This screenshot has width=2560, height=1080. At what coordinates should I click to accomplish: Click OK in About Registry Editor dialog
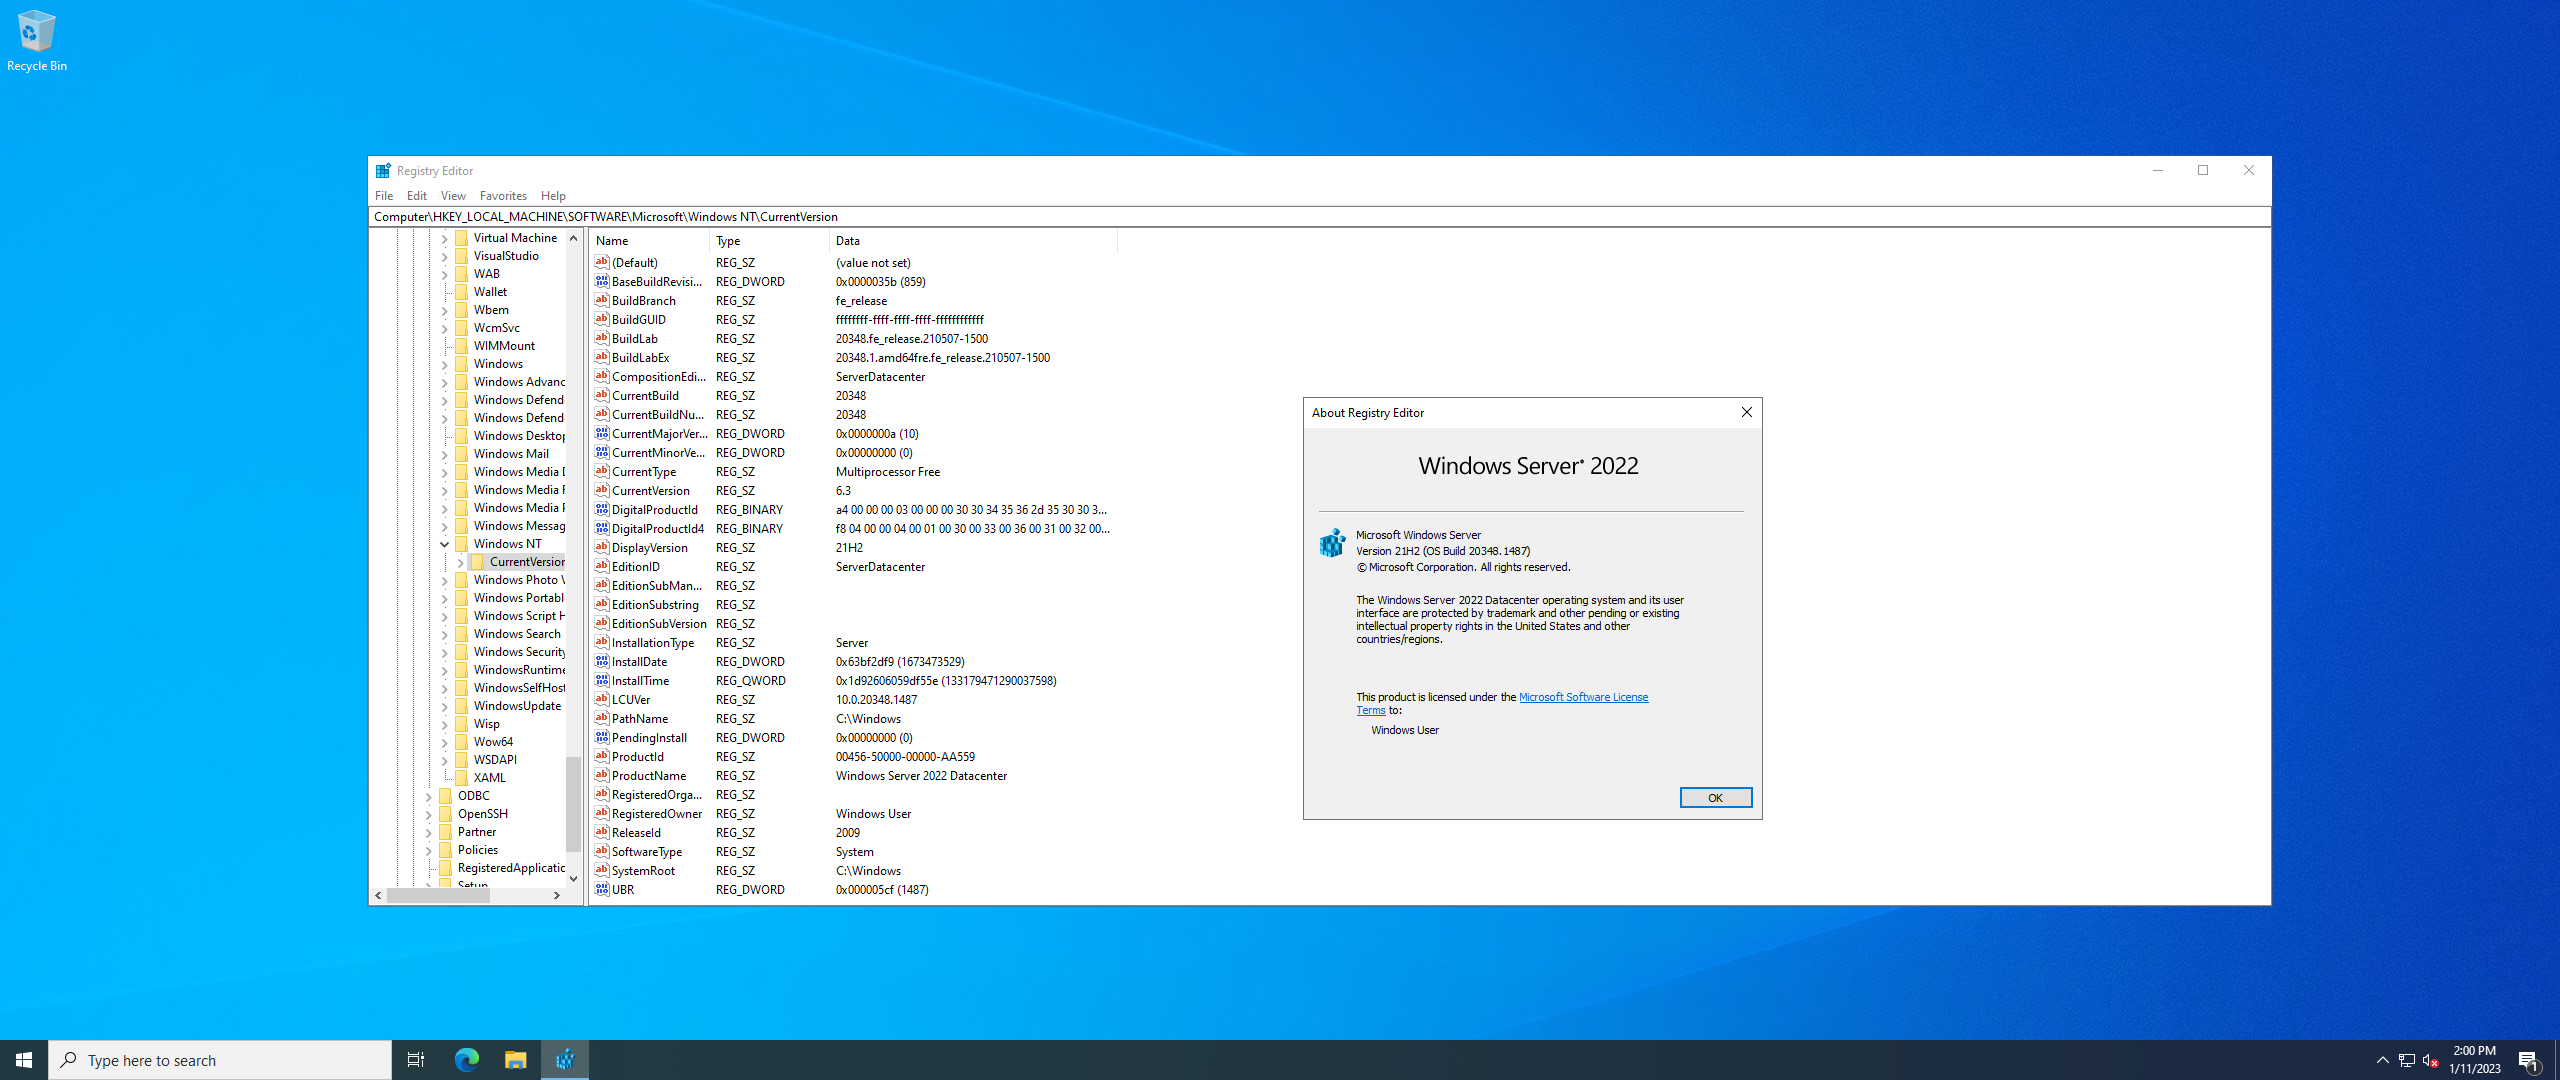click(1716, 798)
